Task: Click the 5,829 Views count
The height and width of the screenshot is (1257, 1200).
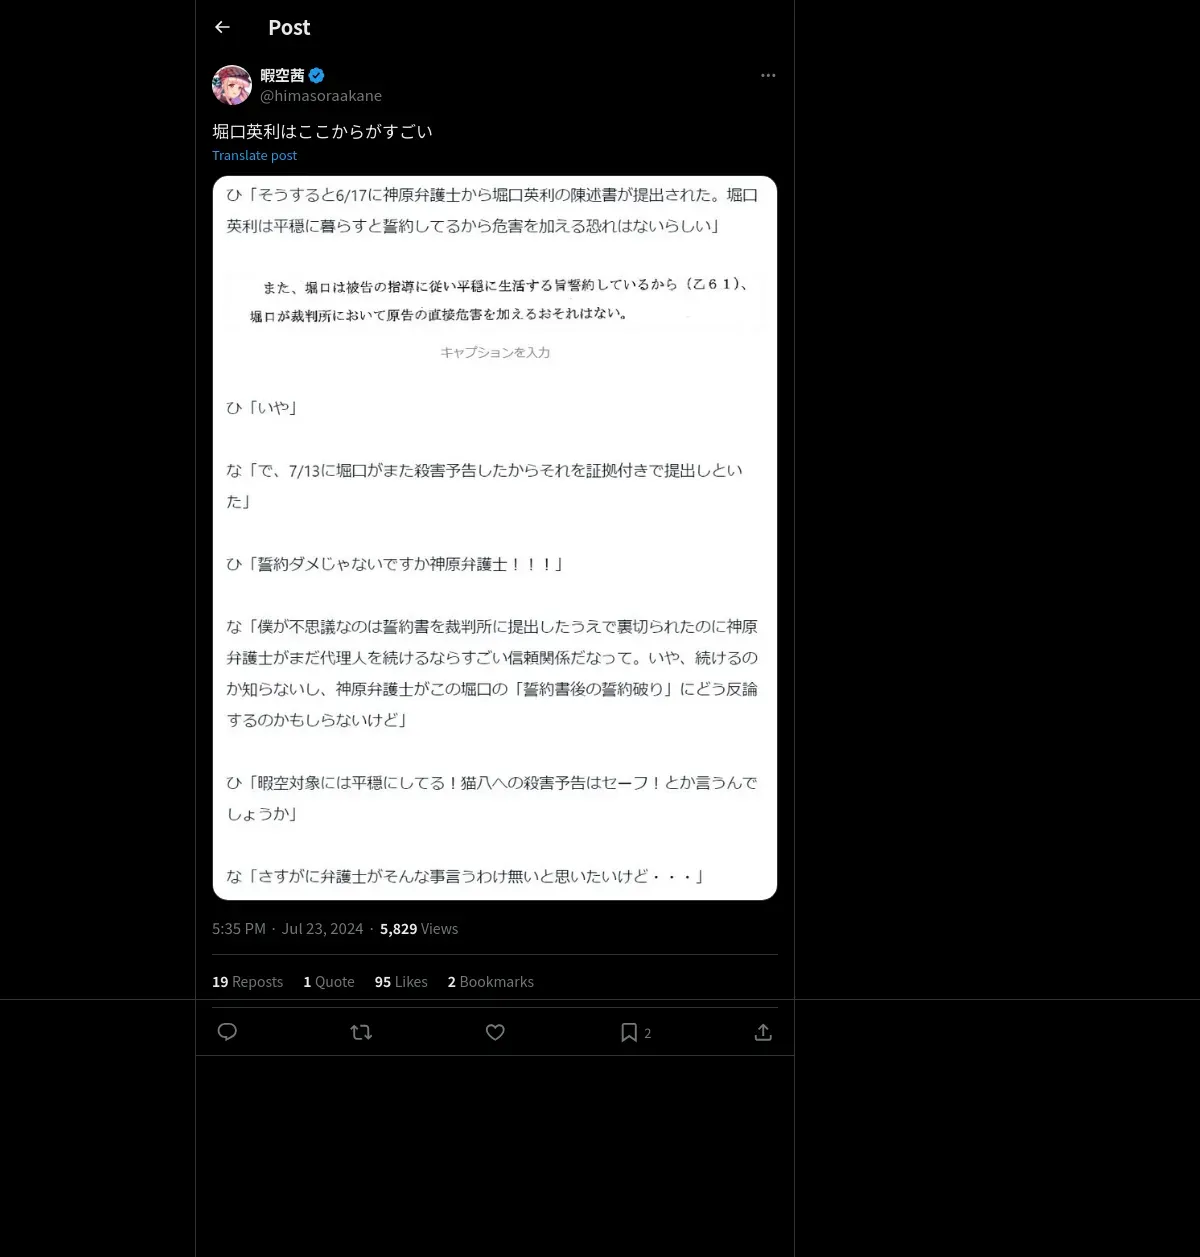Action: pos(419,929)
